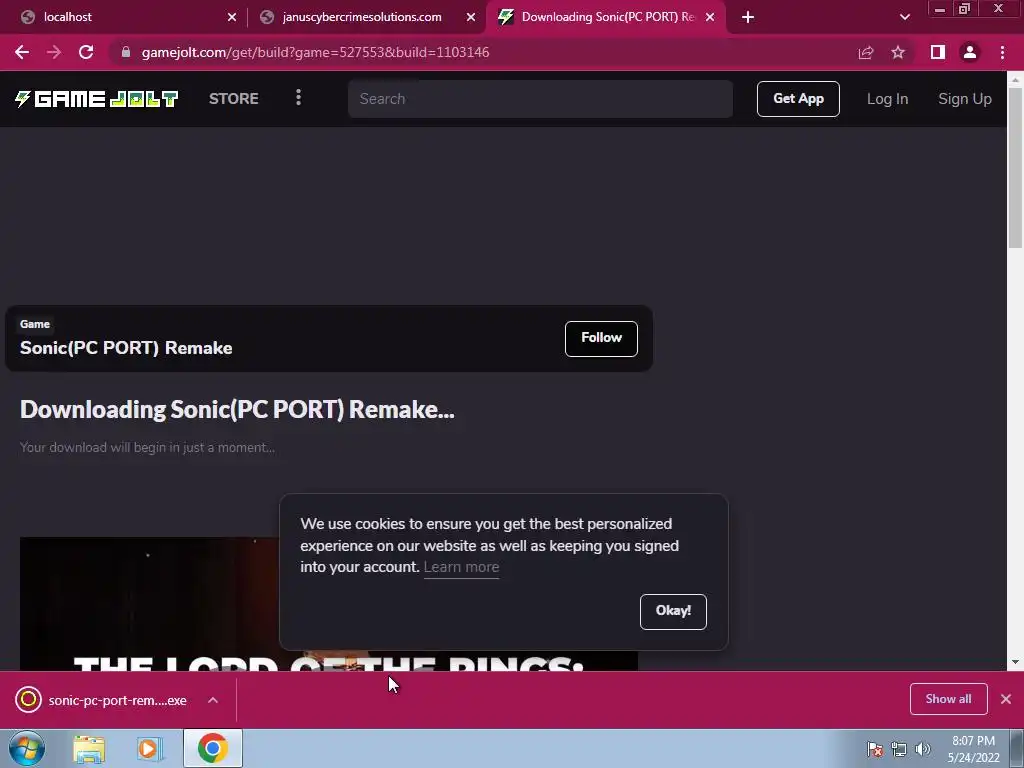
Task: Focus the Game Jolt Search field
Action: [x=540, y=99]
